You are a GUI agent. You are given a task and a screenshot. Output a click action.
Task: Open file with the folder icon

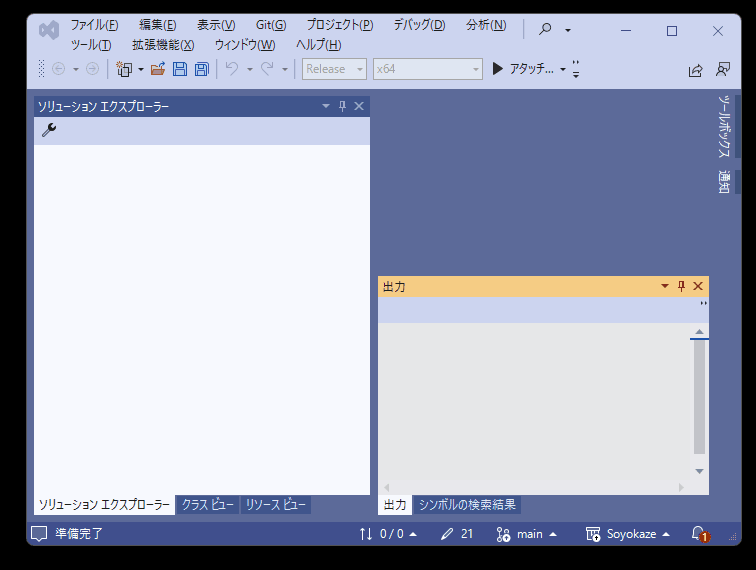pyautogui.click(x=158, y=69)
